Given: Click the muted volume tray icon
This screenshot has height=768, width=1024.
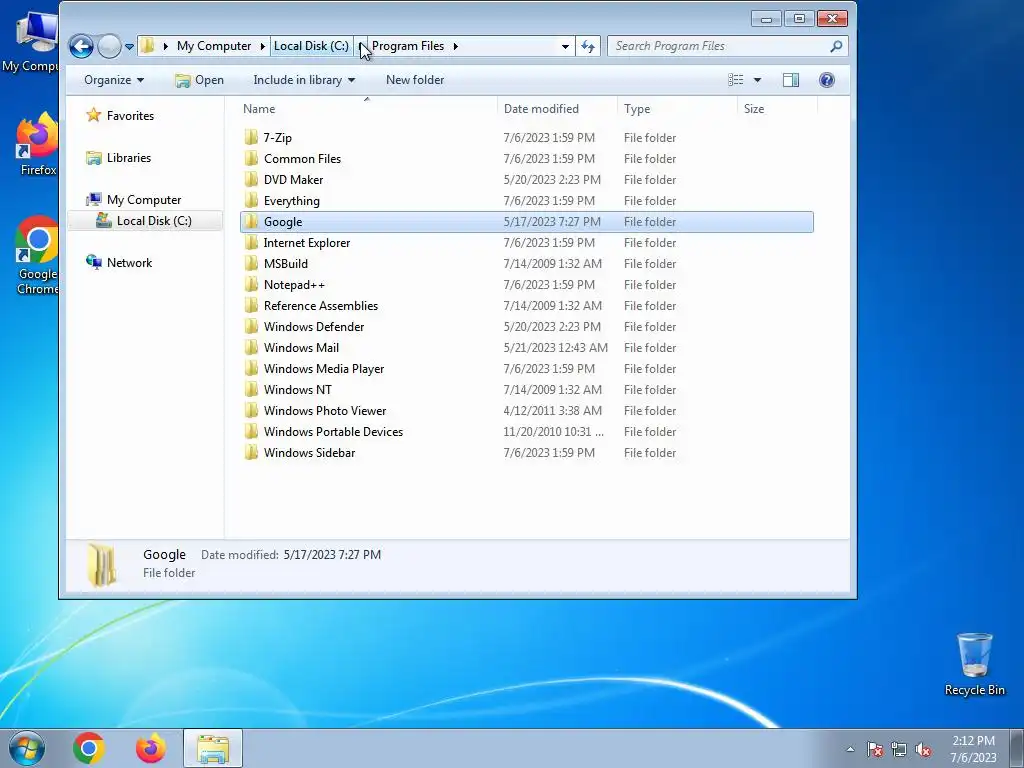Looking at the screenshot, I should coord(923,749).
